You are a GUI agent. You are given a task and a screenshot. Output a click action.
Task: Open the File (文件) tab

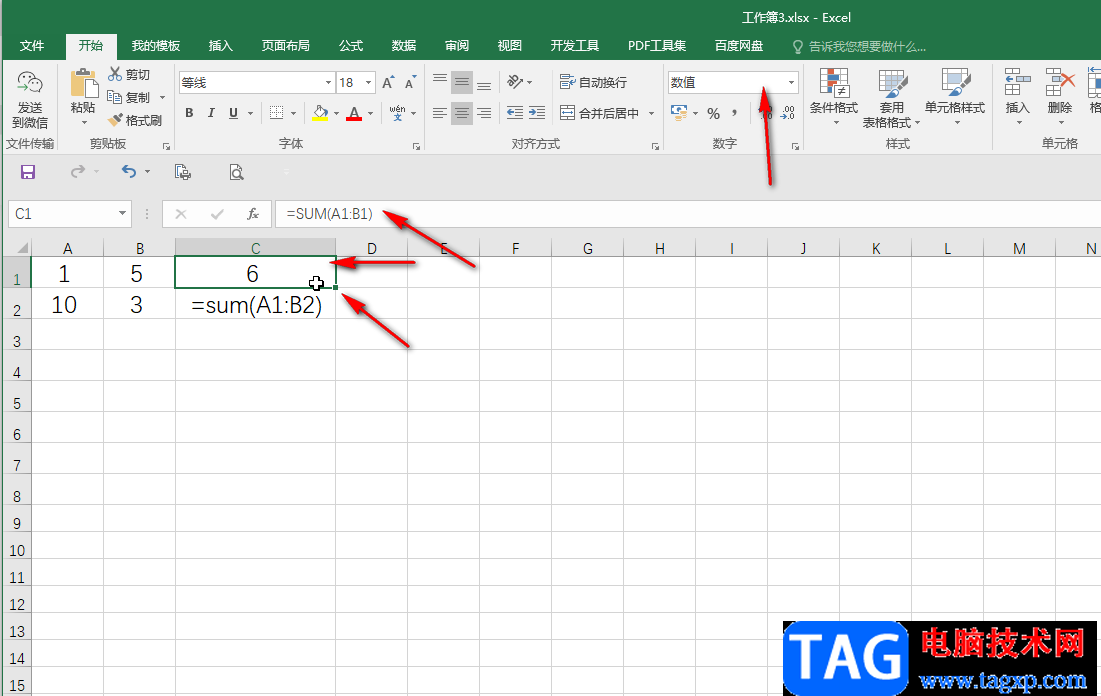coord(32,46)
